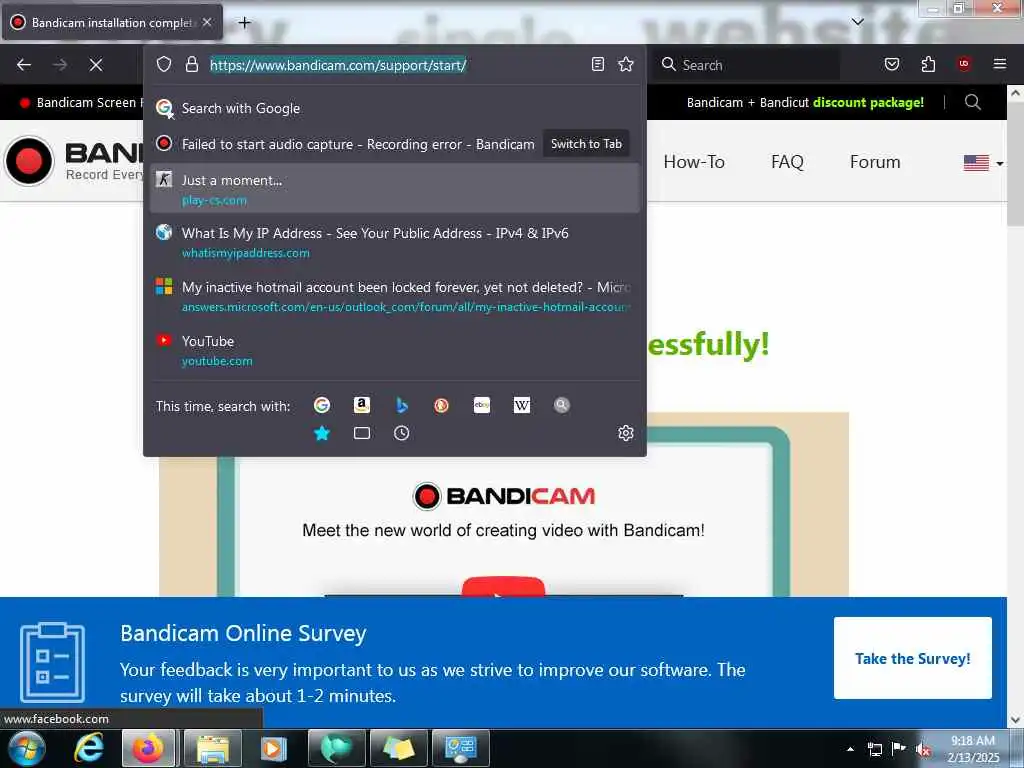Save page to Pocket icon
The image size is (1024, 768).
[x=891, y=64]
